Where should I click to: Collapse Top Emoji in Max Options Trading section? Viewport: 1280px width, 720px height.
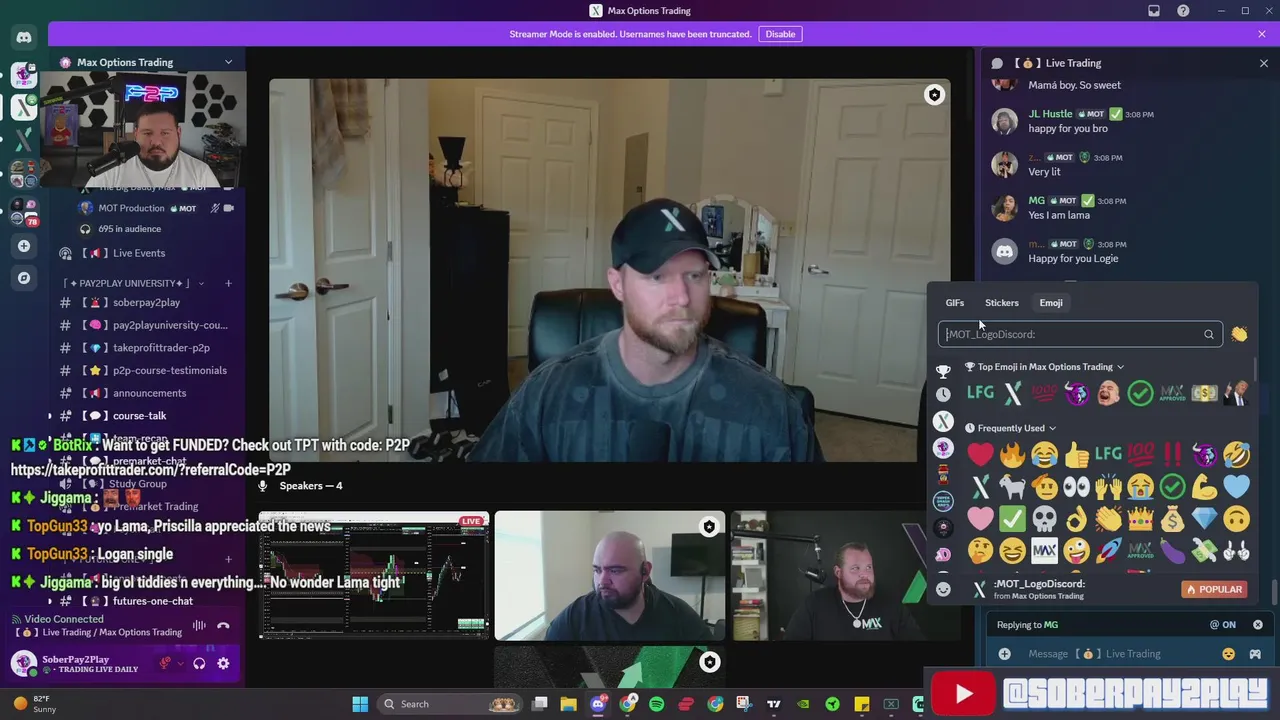pos(1120,367)
